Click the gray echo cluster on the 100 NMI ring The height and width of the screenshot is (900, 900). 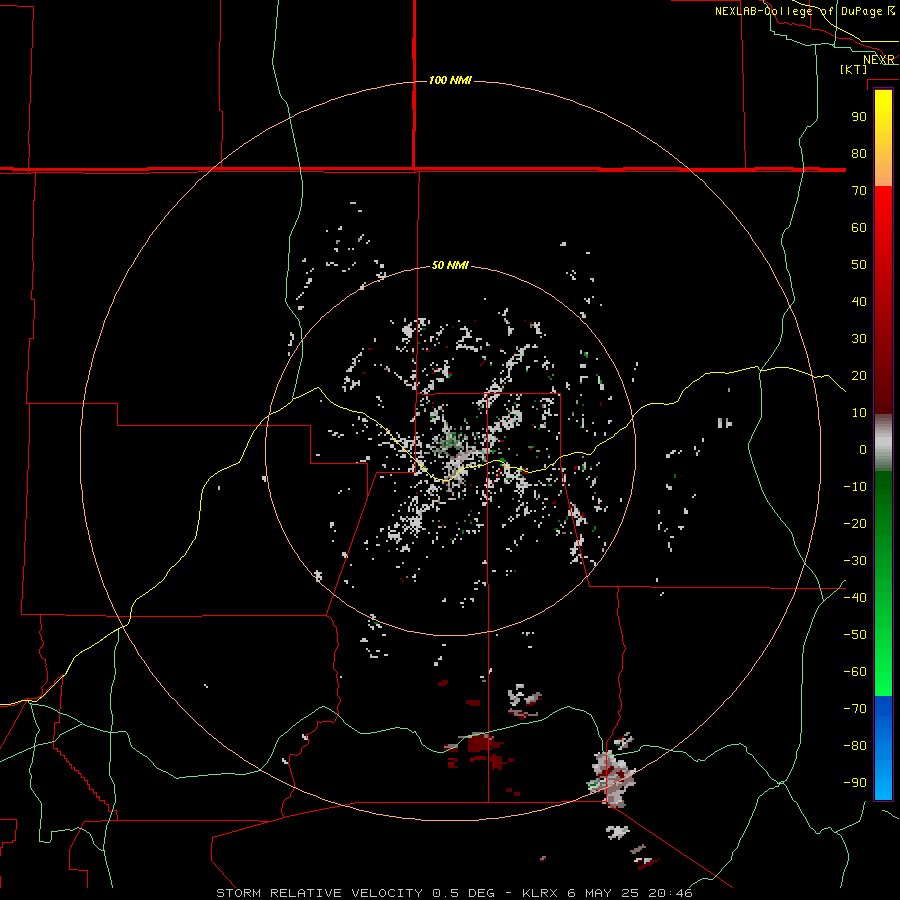pos(612,778)
